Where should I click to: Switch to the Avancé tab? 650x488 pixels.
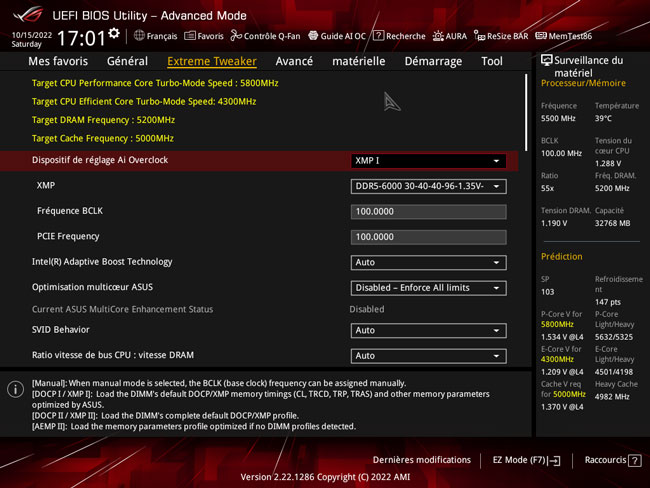pyautogui.click(x=294, y=61)
